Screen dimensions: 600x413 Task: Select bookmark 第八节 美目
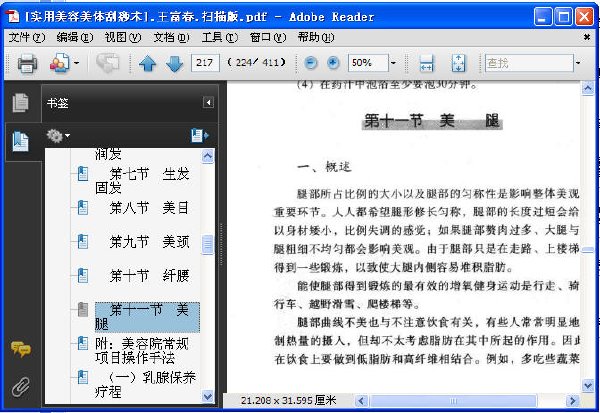pos(149,208)
